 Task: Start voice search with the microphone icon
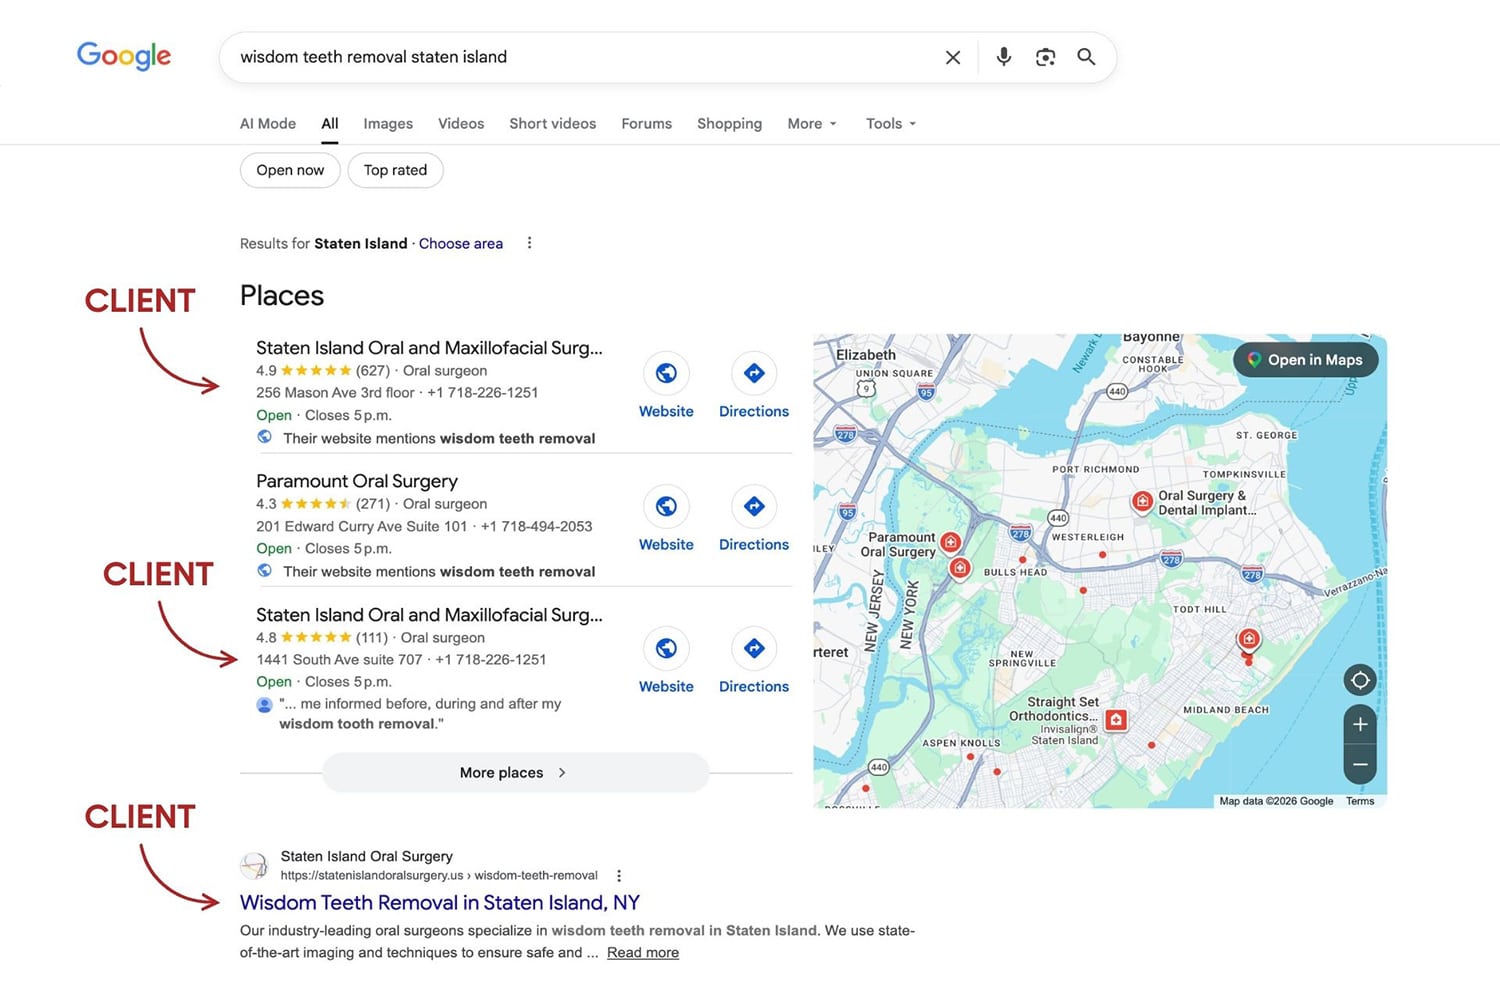pyautogui.click(x=1004, y=57)
